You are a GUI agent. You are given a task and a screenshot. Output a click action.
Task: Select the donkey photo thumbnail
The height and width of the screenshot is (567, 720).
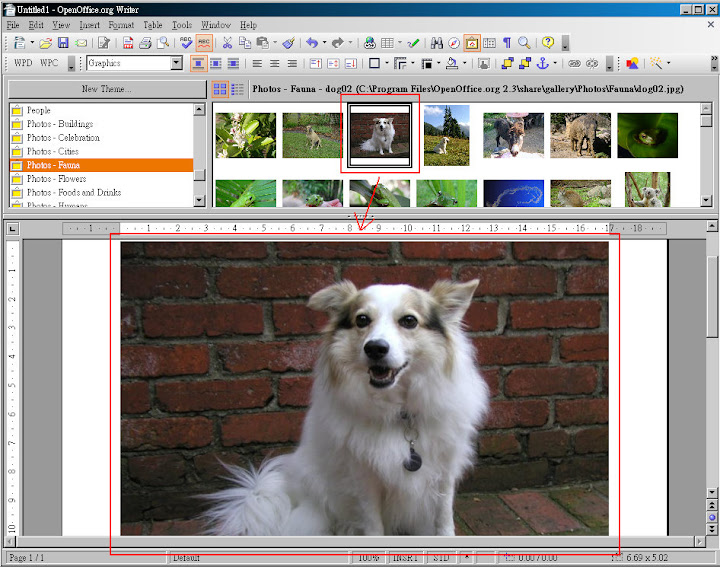[513, 135]
